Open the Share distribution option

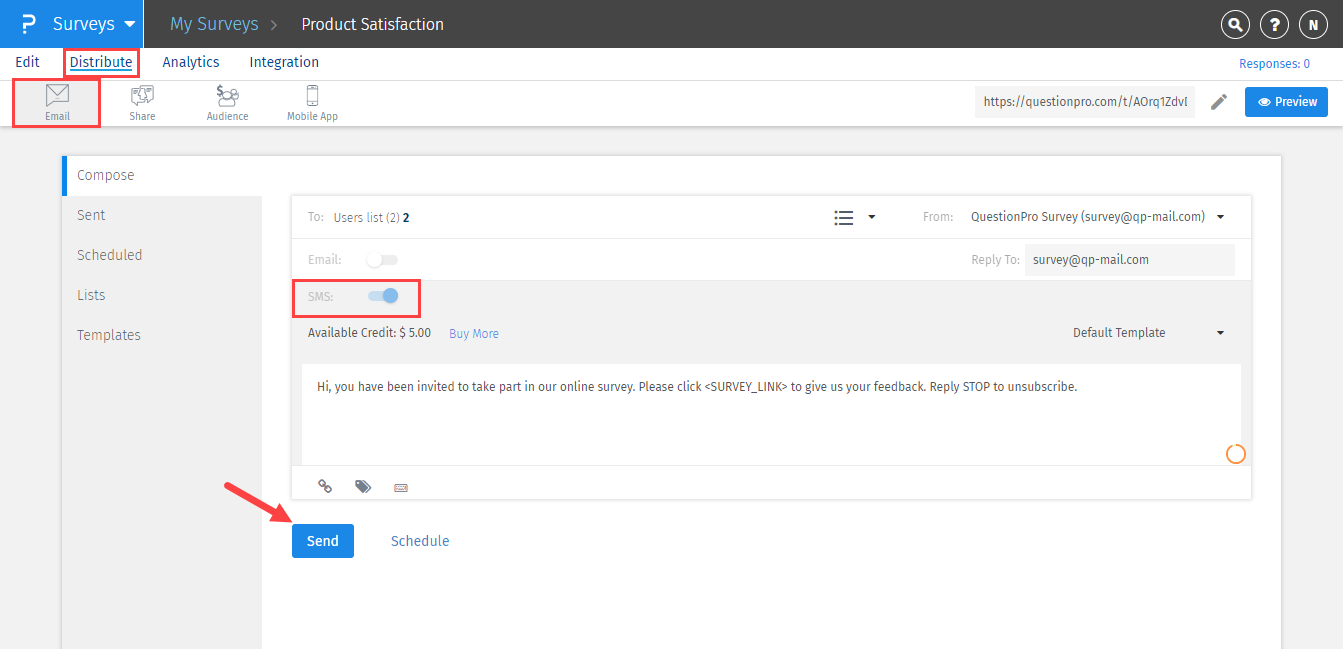(x=142, y=103)
